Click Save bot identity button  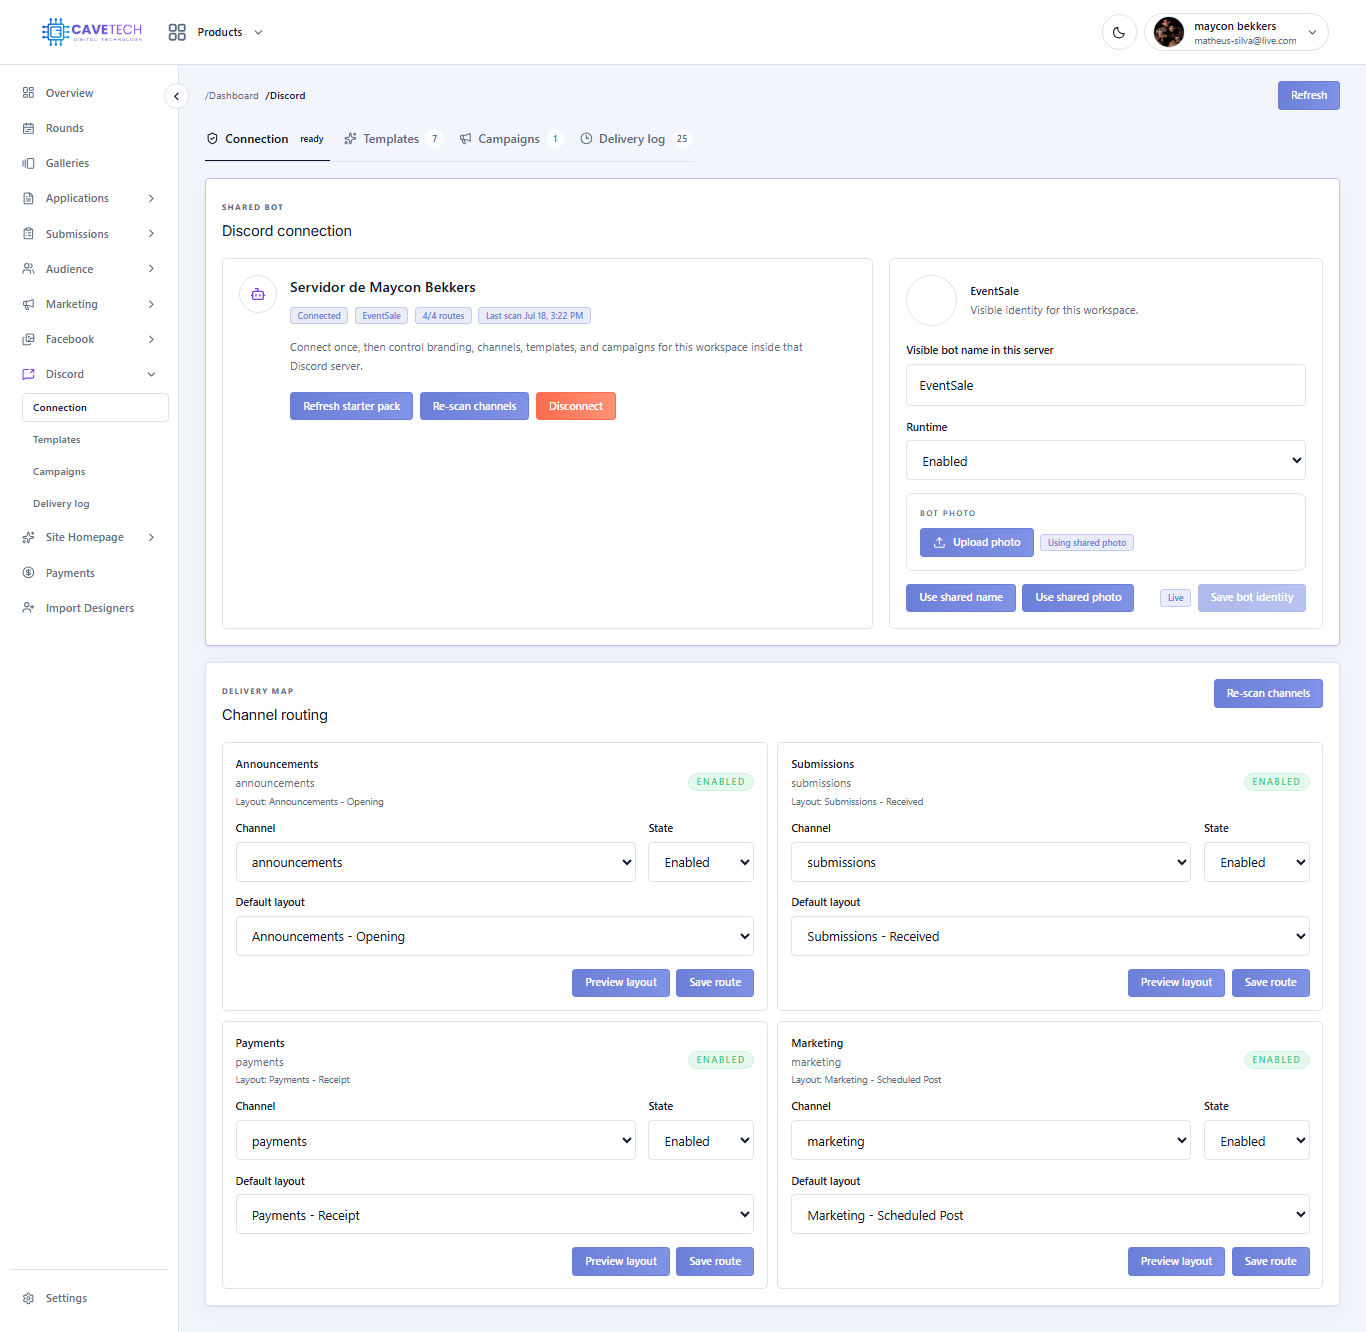(x=1252, y=598)
